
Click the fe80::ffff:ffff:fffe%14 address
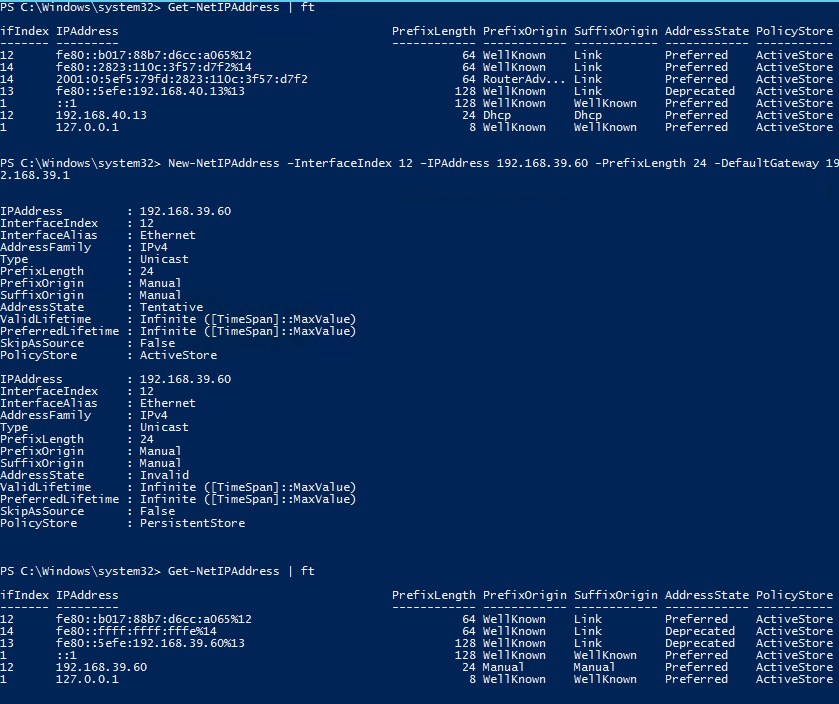(136, 631)
